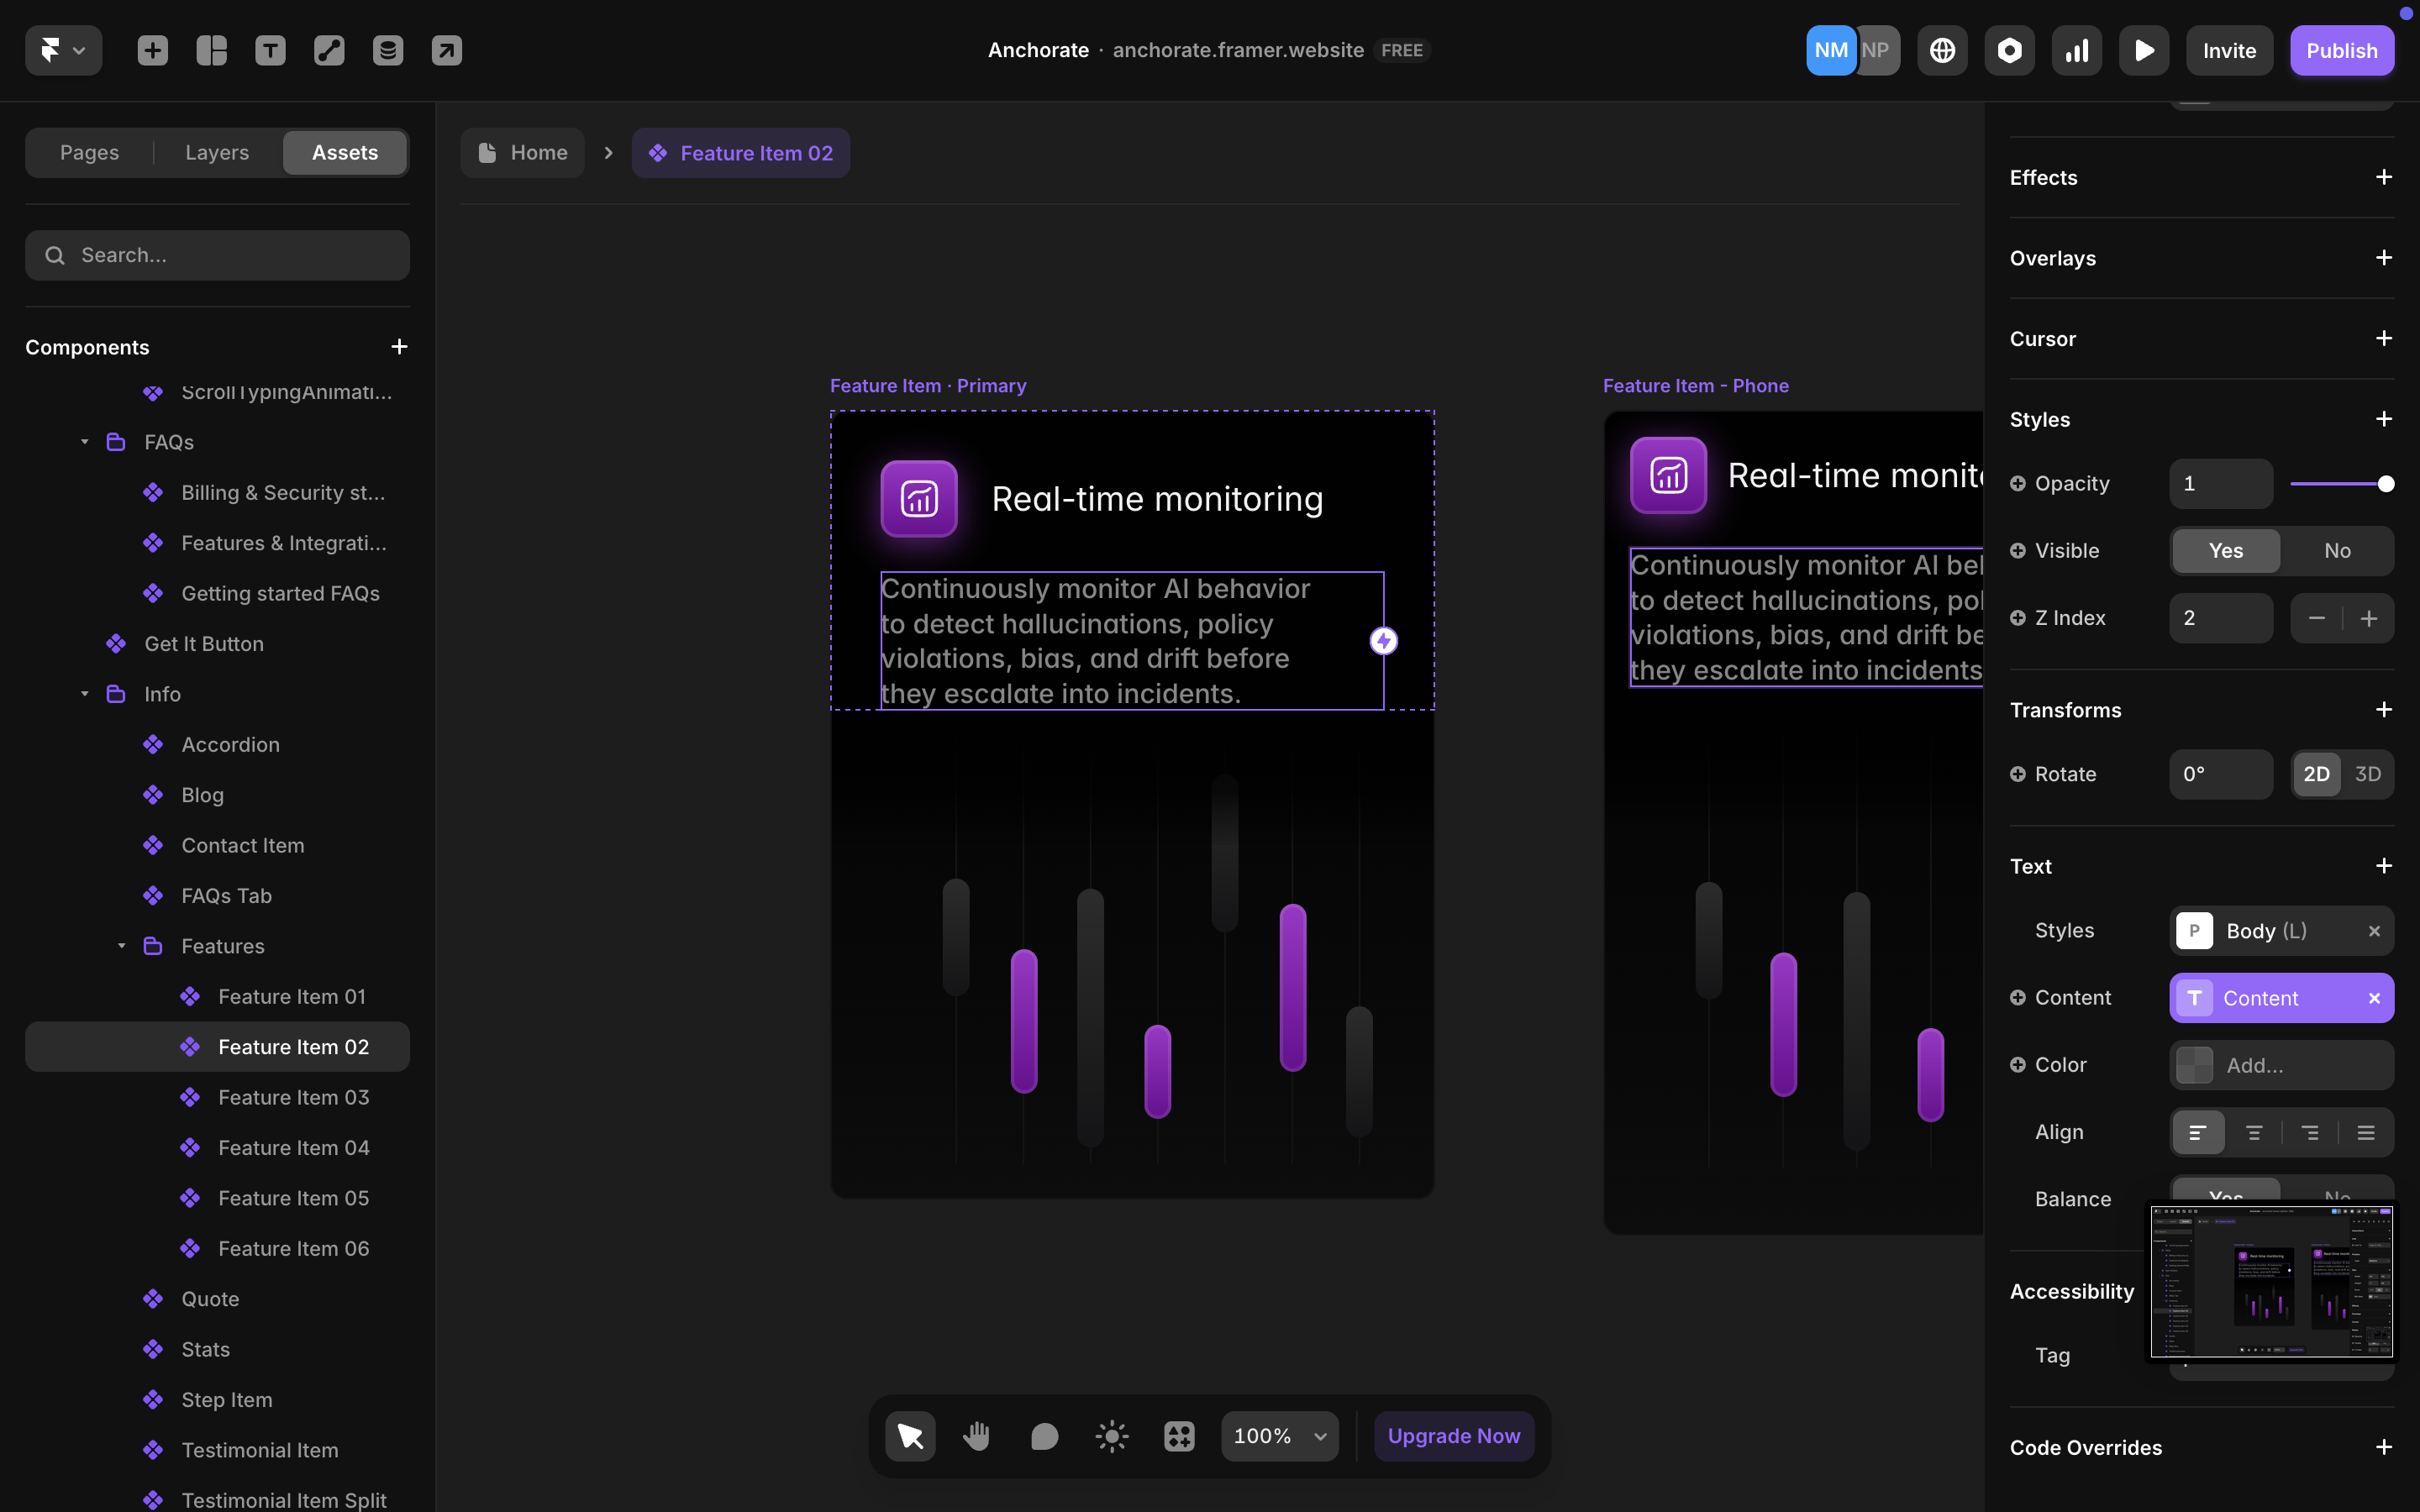Image resolution: width=2420 pixels, height=1512 pixels.
Task: Select the Hand pan tool
Action: [x=976, y=1436]
